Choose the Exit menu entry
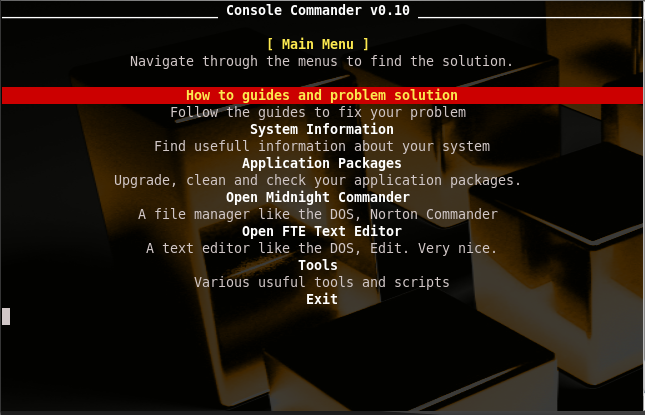Screen dimensions: 645x415 click(x=322, y=299)
